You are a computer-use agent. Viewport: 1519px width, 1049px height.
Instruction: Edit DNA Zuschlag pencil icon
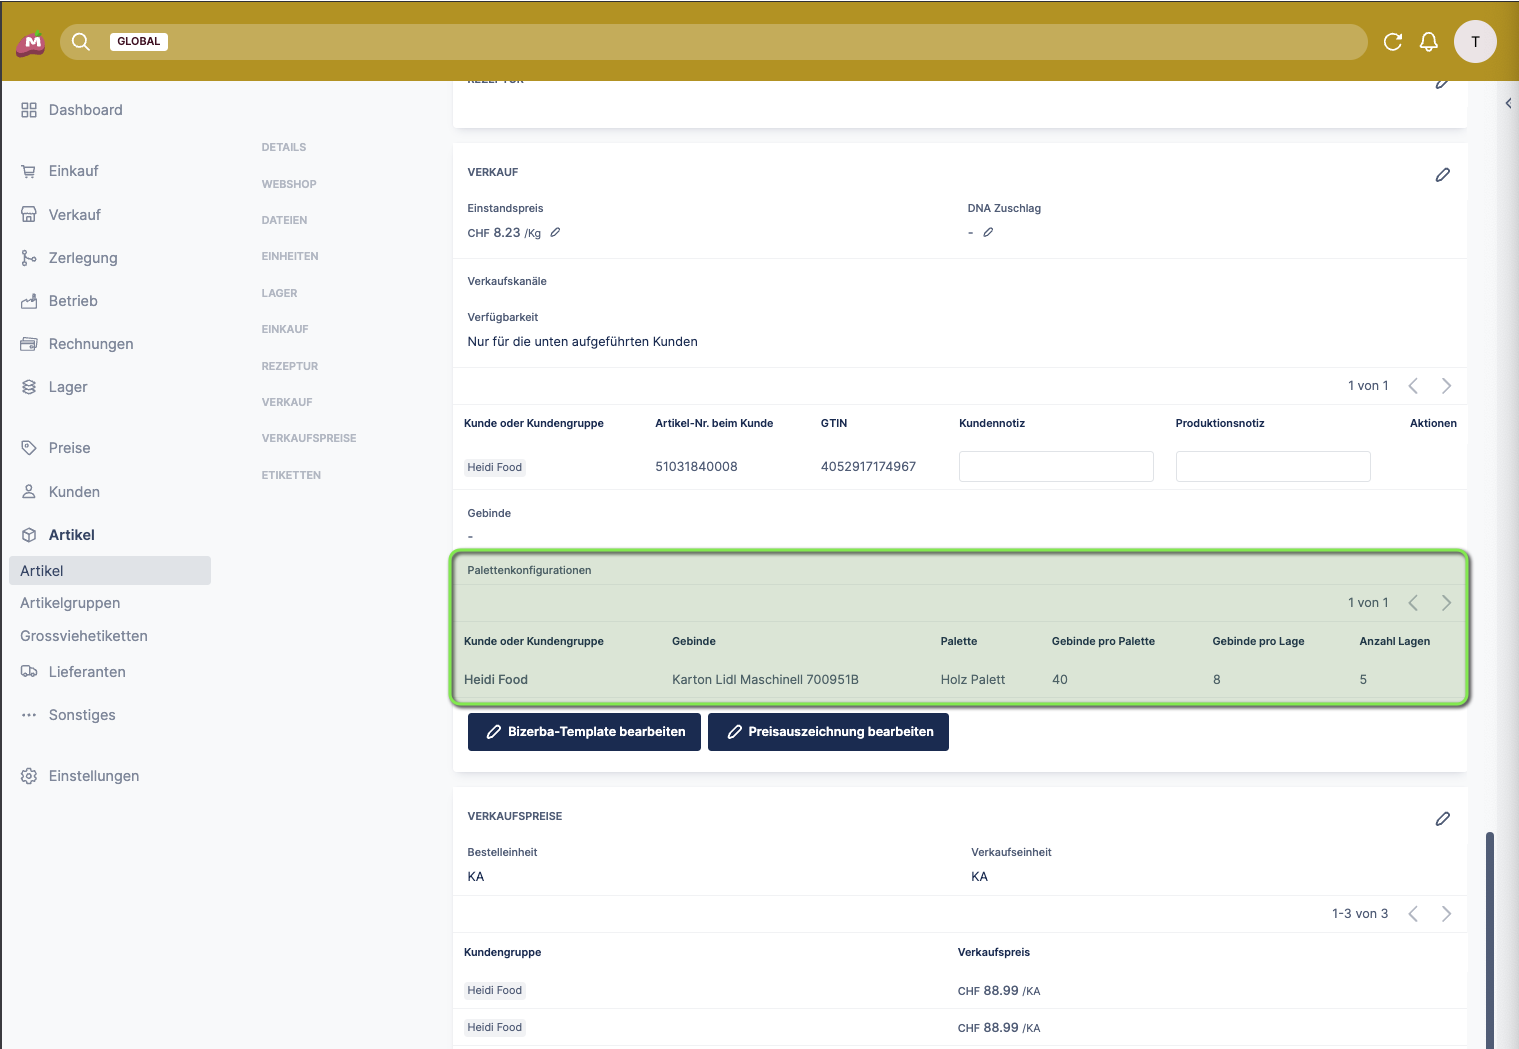pyautogui.click(x=988, y=233)
